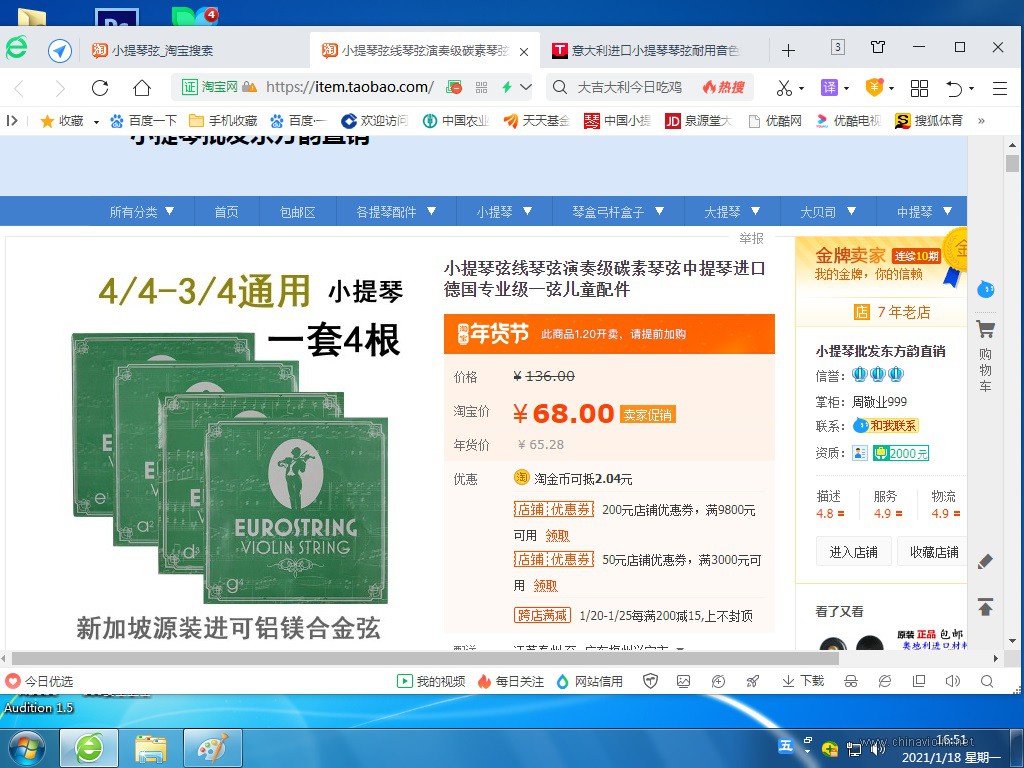The image size is (1024, 768).
Task: Open the shopping cart sidebar icon
Action: [985, 328]
